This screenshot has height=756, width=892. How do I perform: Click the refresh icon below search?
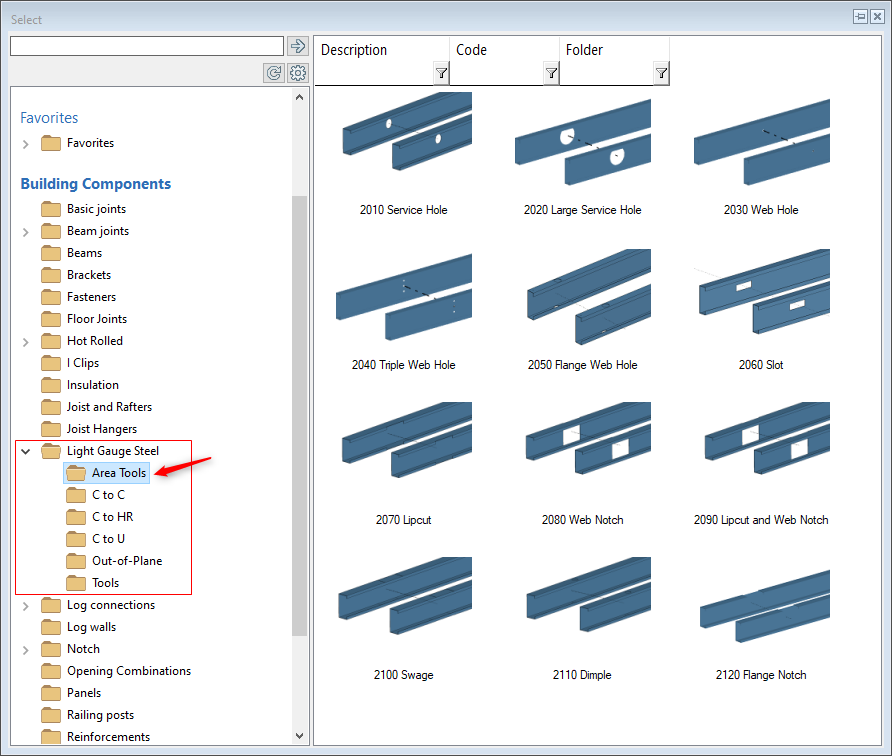tap(273, 73)
